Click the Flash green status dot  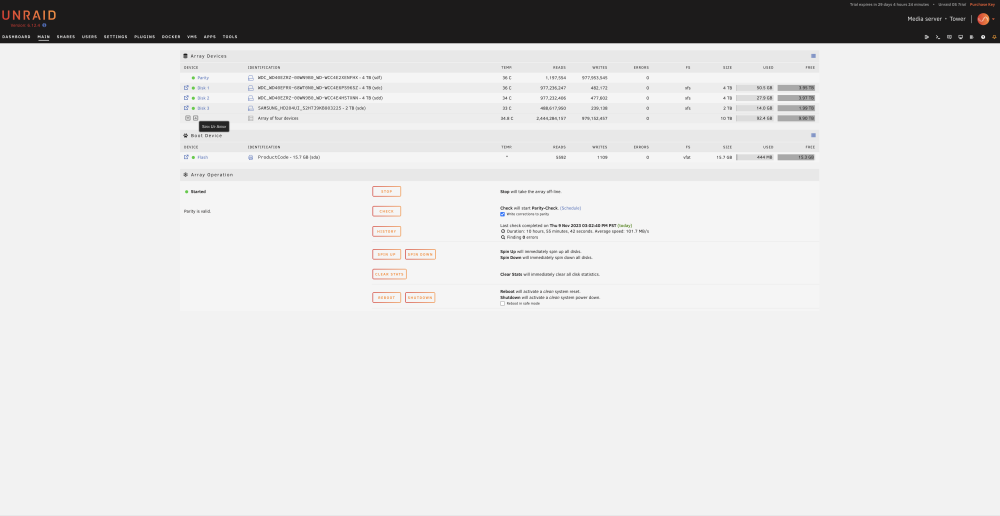tap(193, 157)
